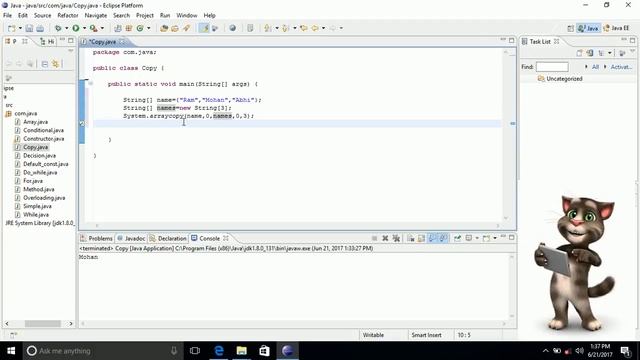The height and width of the screenshot is (360, 640).
Task: Click Remove Launch X icon in Console
Action: (385, 238)
